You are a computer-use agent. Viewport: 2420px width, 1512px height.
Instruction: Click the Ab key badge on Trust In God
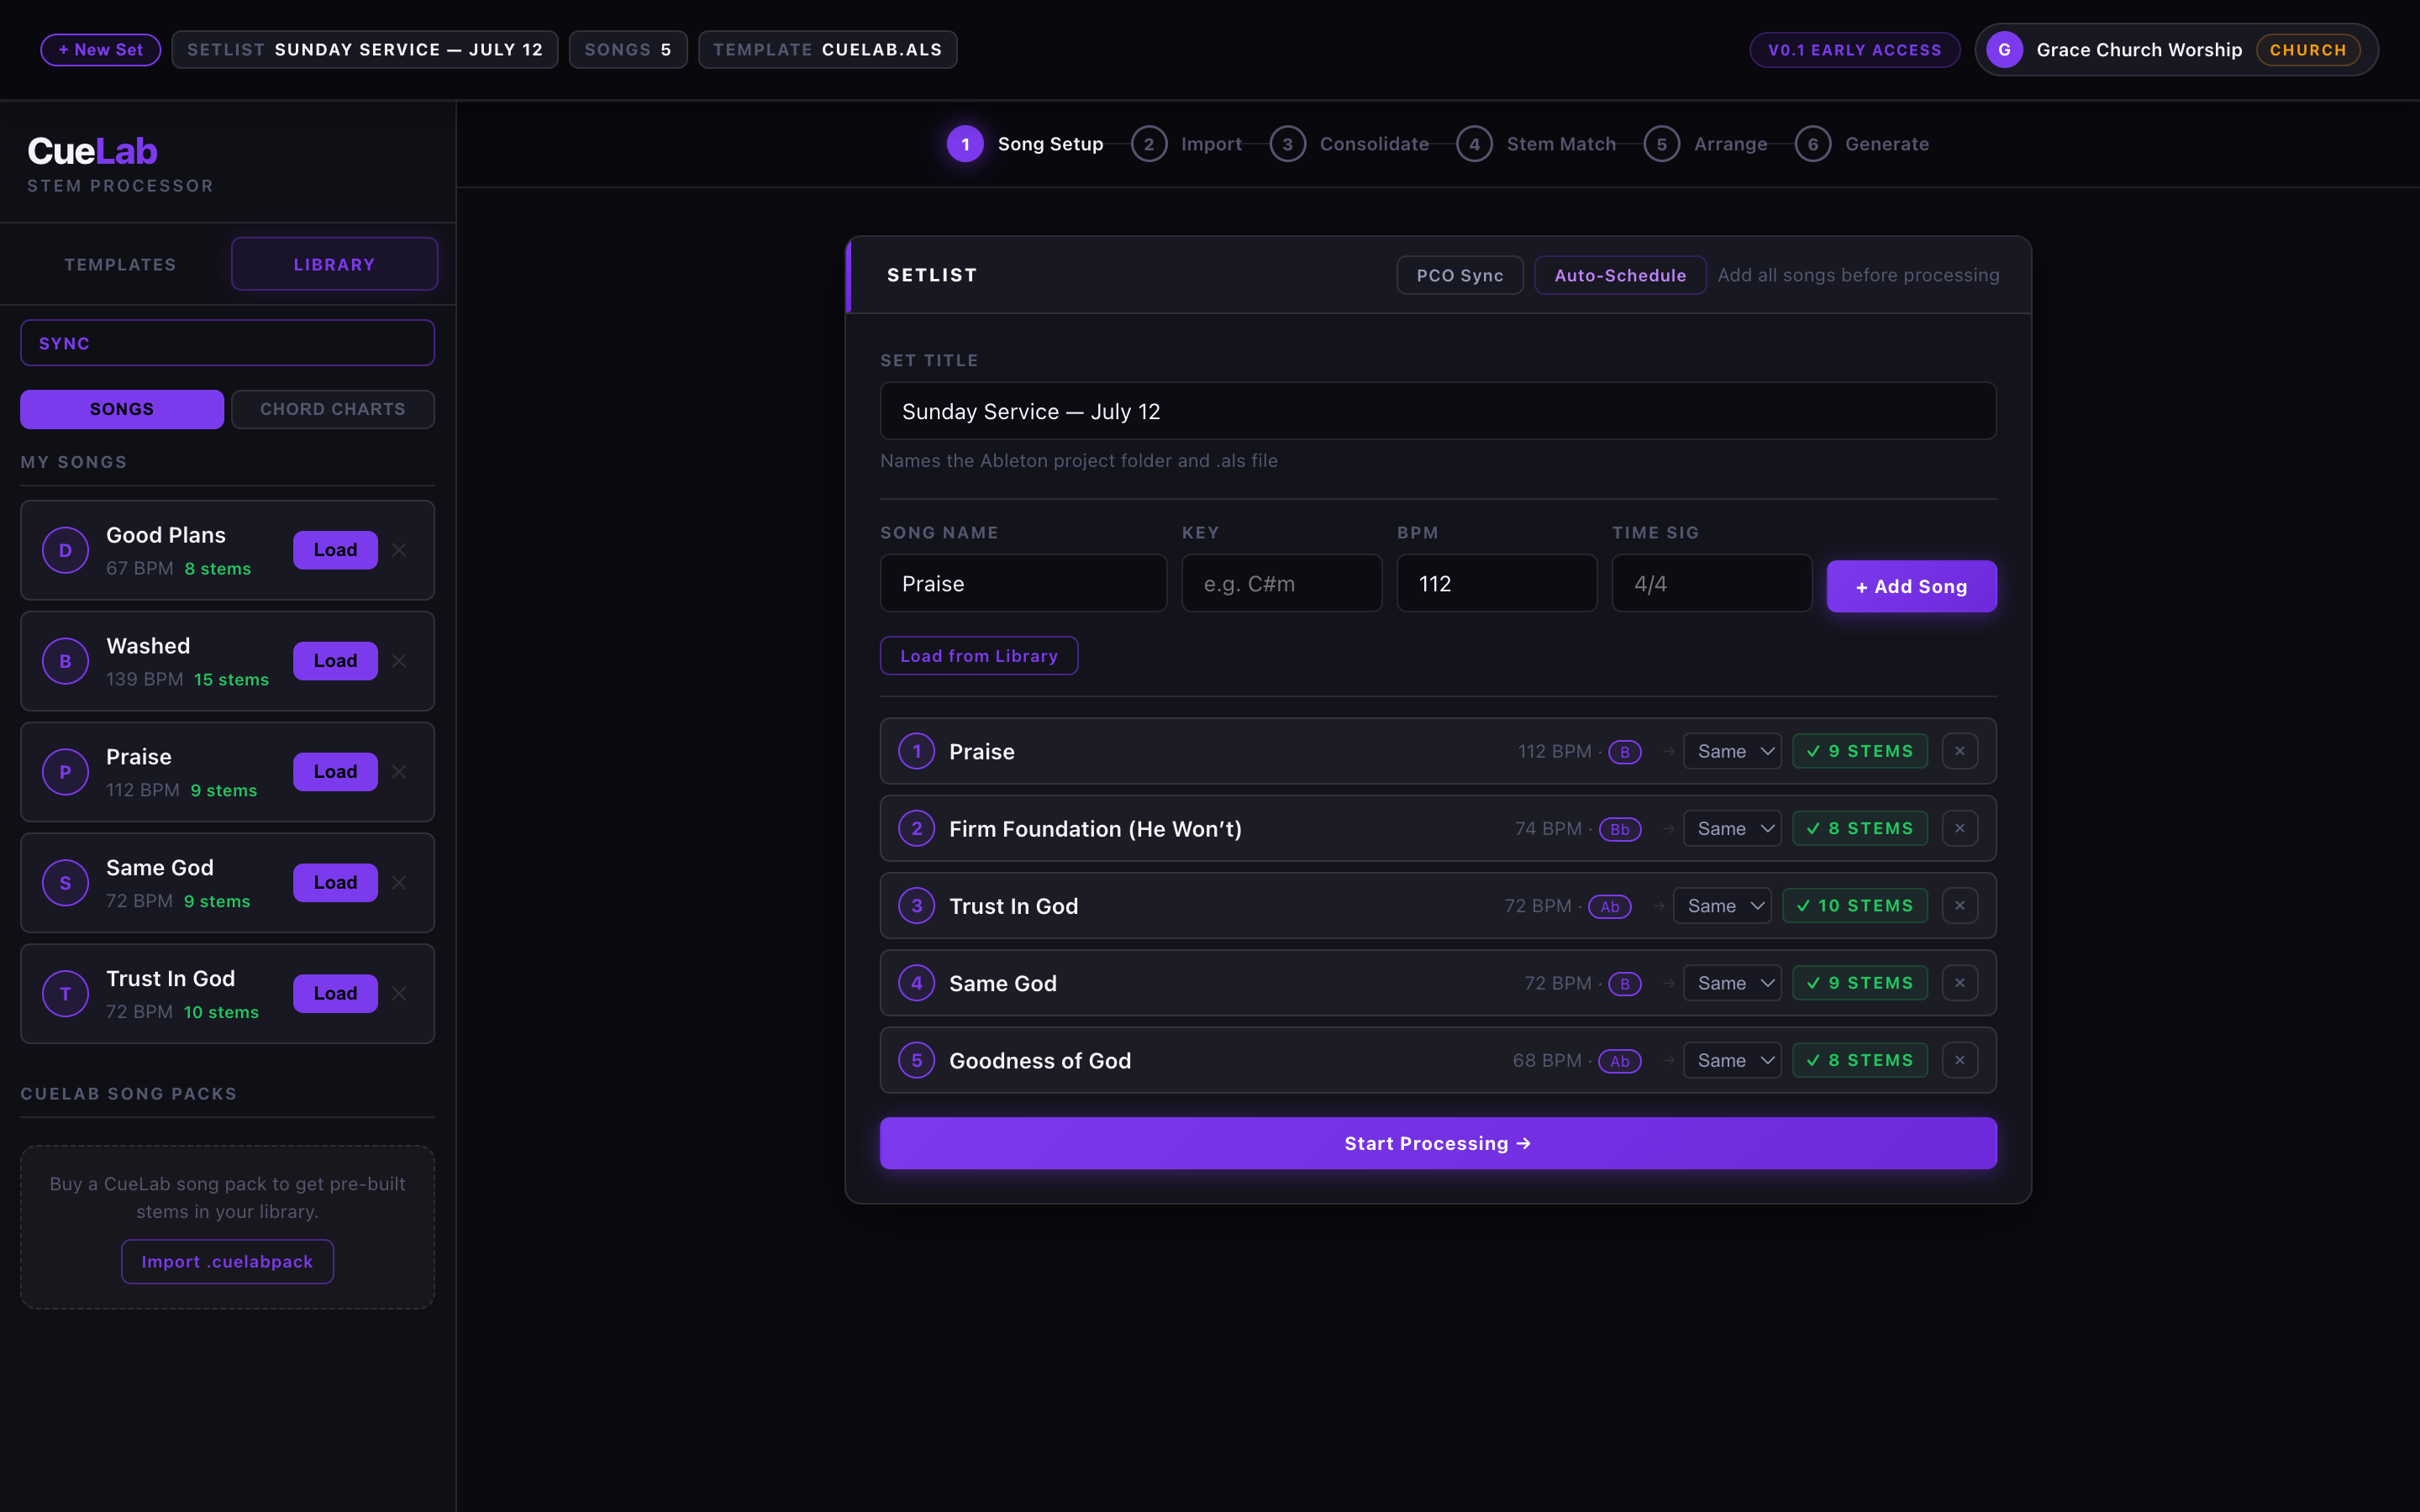tap(1610, 906)
